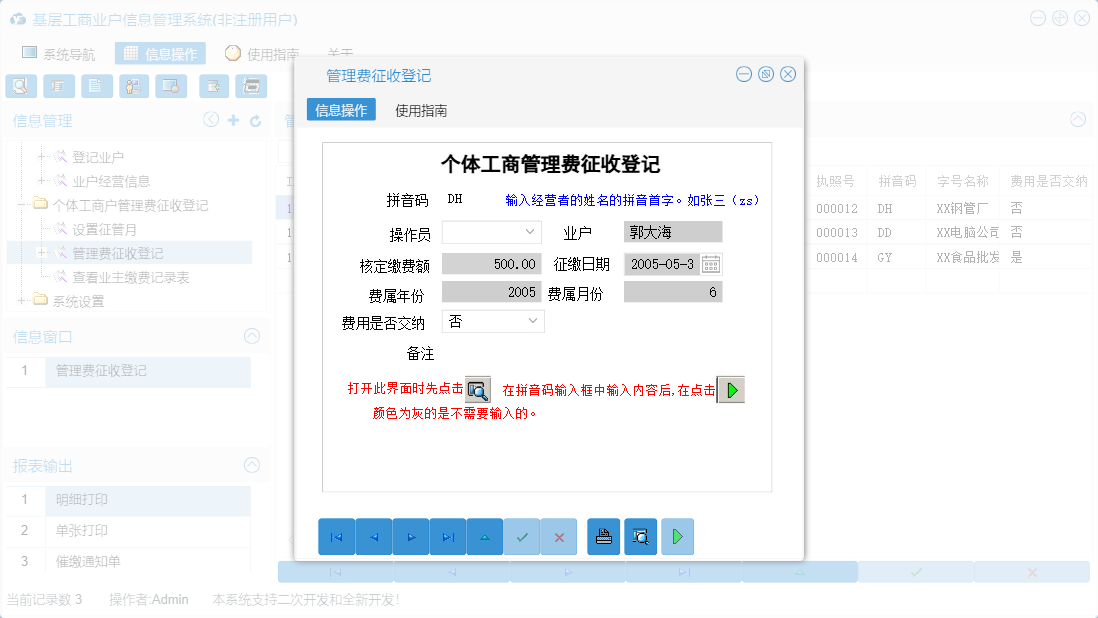Viewport: 1098px width, 618px height.
Task: Collapse the 信息管理 panel
Action: tap(211, 119)
